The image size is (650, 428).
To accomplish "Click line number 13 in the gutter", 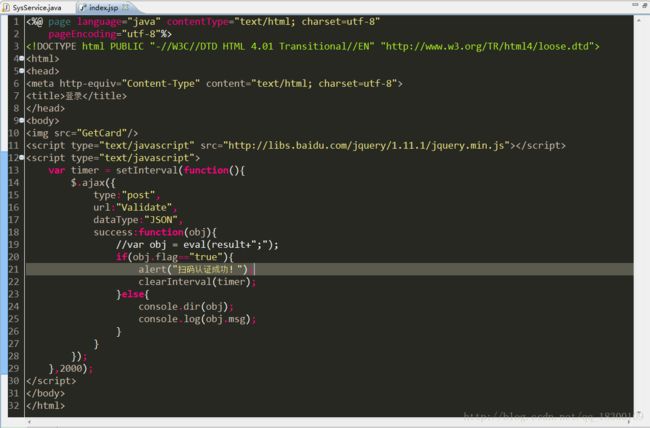I will pos(14,170).
